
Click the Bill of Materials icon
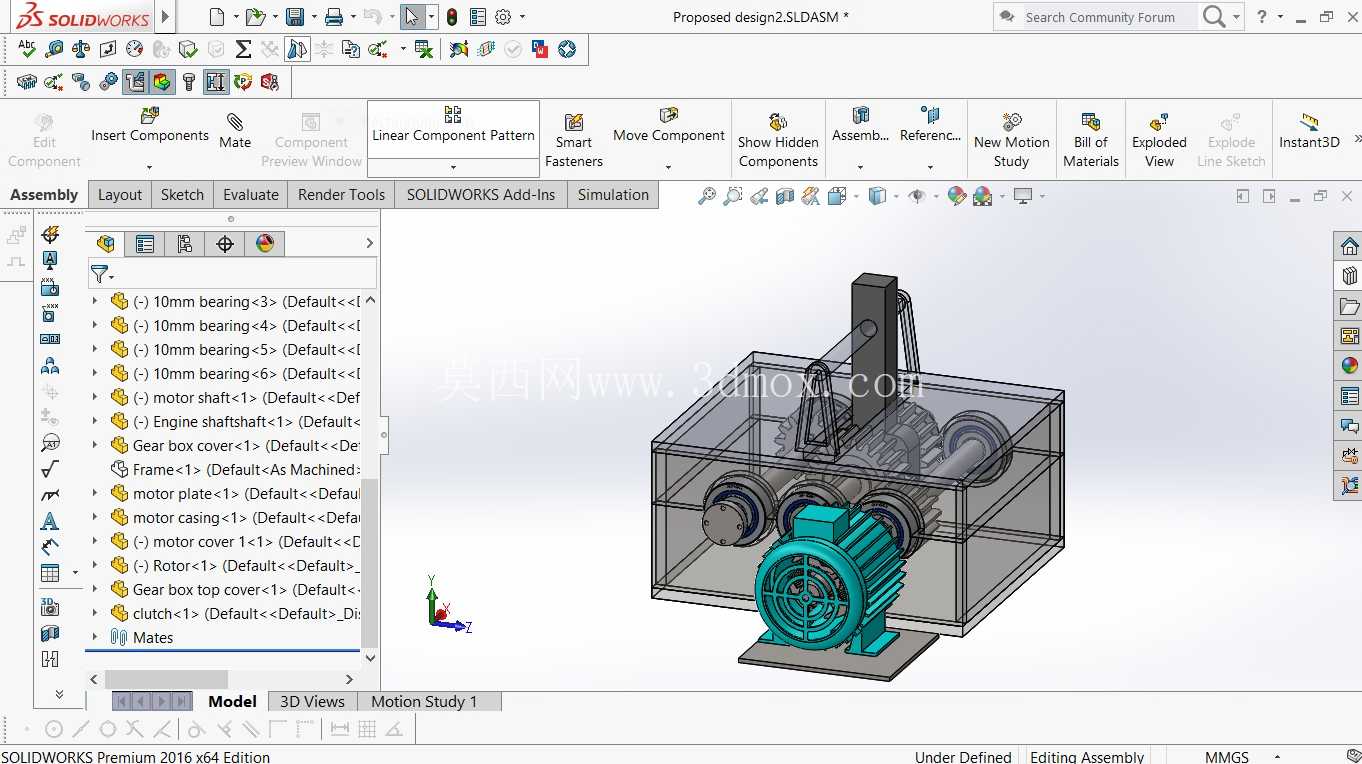click(1091, 122)
